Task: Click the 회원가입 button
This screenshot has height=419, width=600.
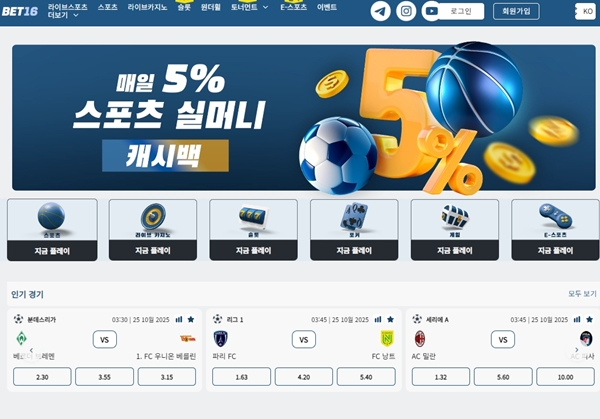Action: click(516, 11)
